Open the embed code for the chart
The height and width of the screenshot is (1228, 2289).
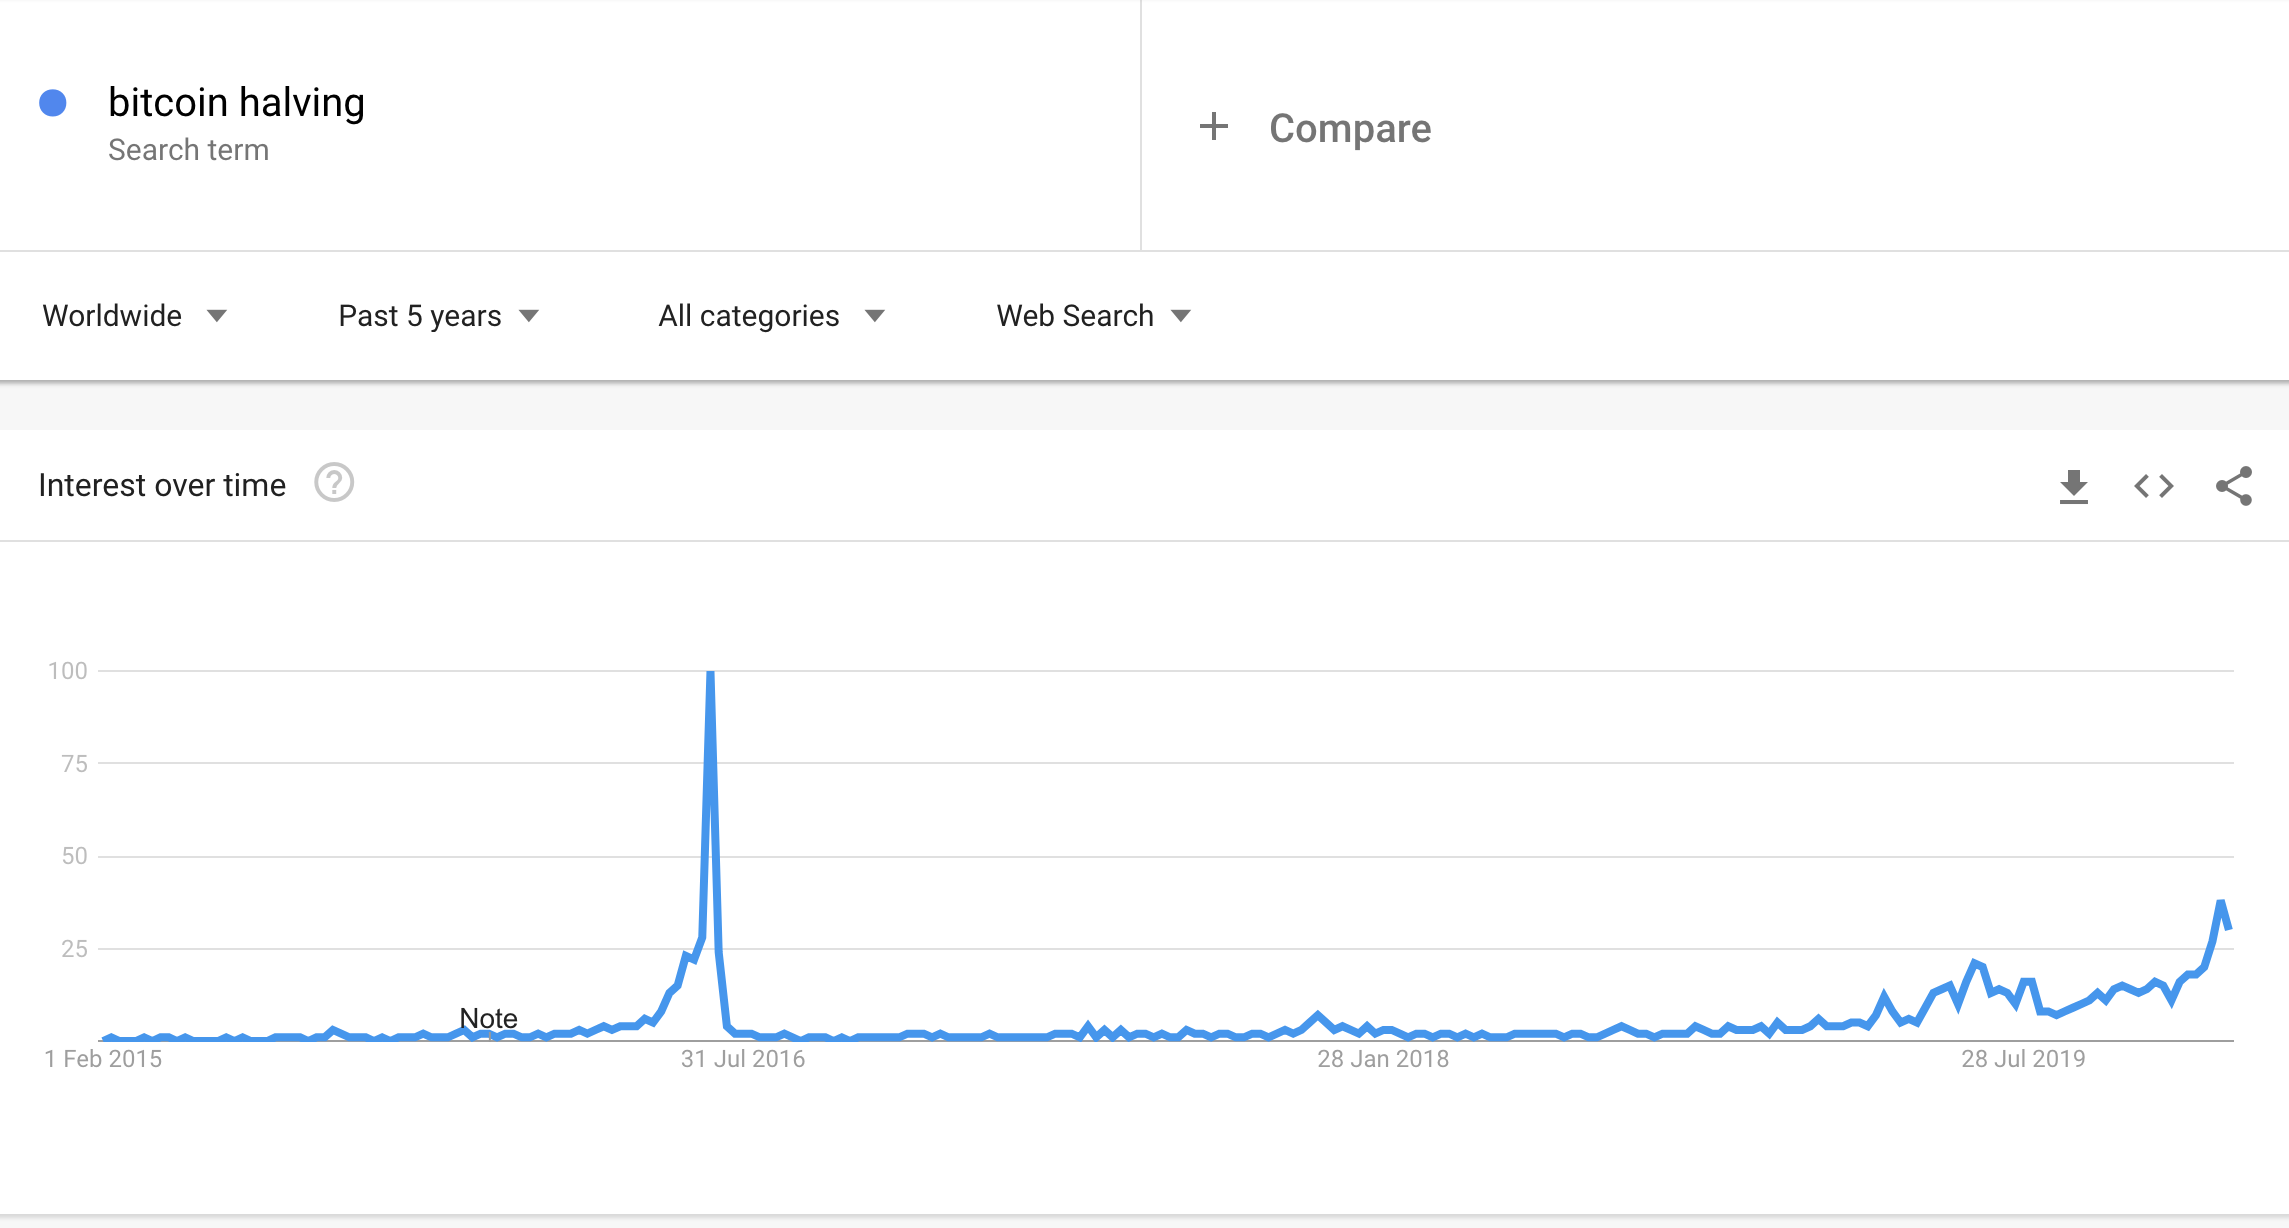coord(2154,486)
